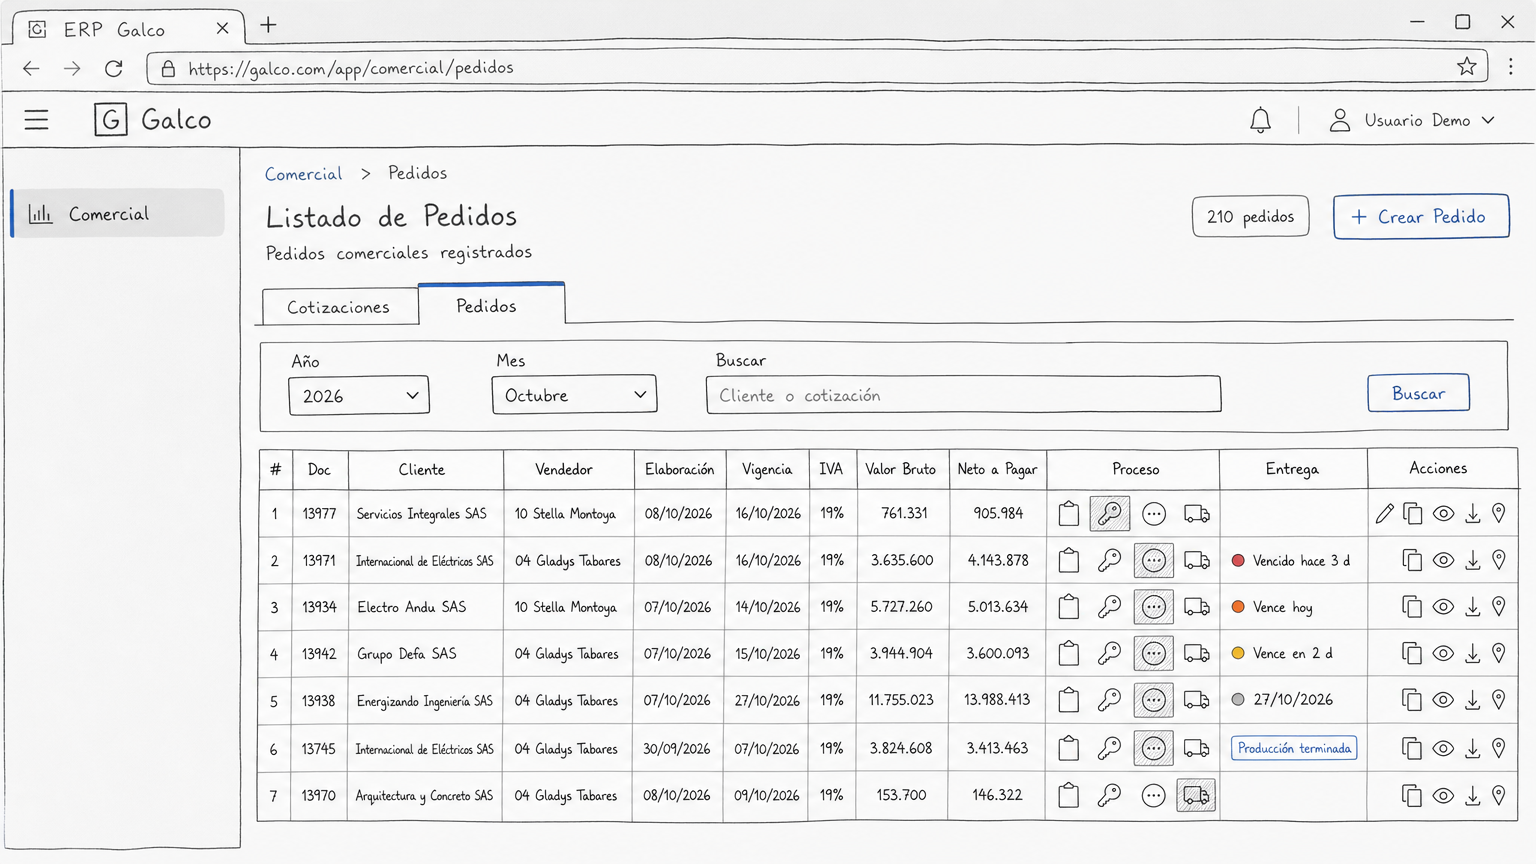Click client Servicios Integrales SAS
The width and height of the screenshot is (1536, 864).
click(x=421, y=514)
